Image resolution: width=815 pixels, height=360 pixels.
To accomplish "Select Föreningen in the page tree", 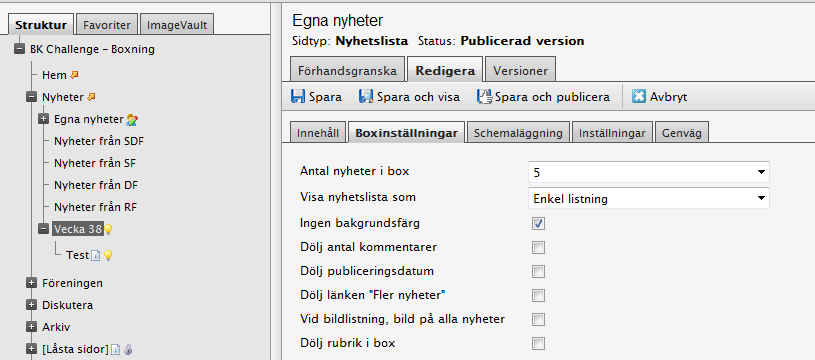I will (72, 283).
